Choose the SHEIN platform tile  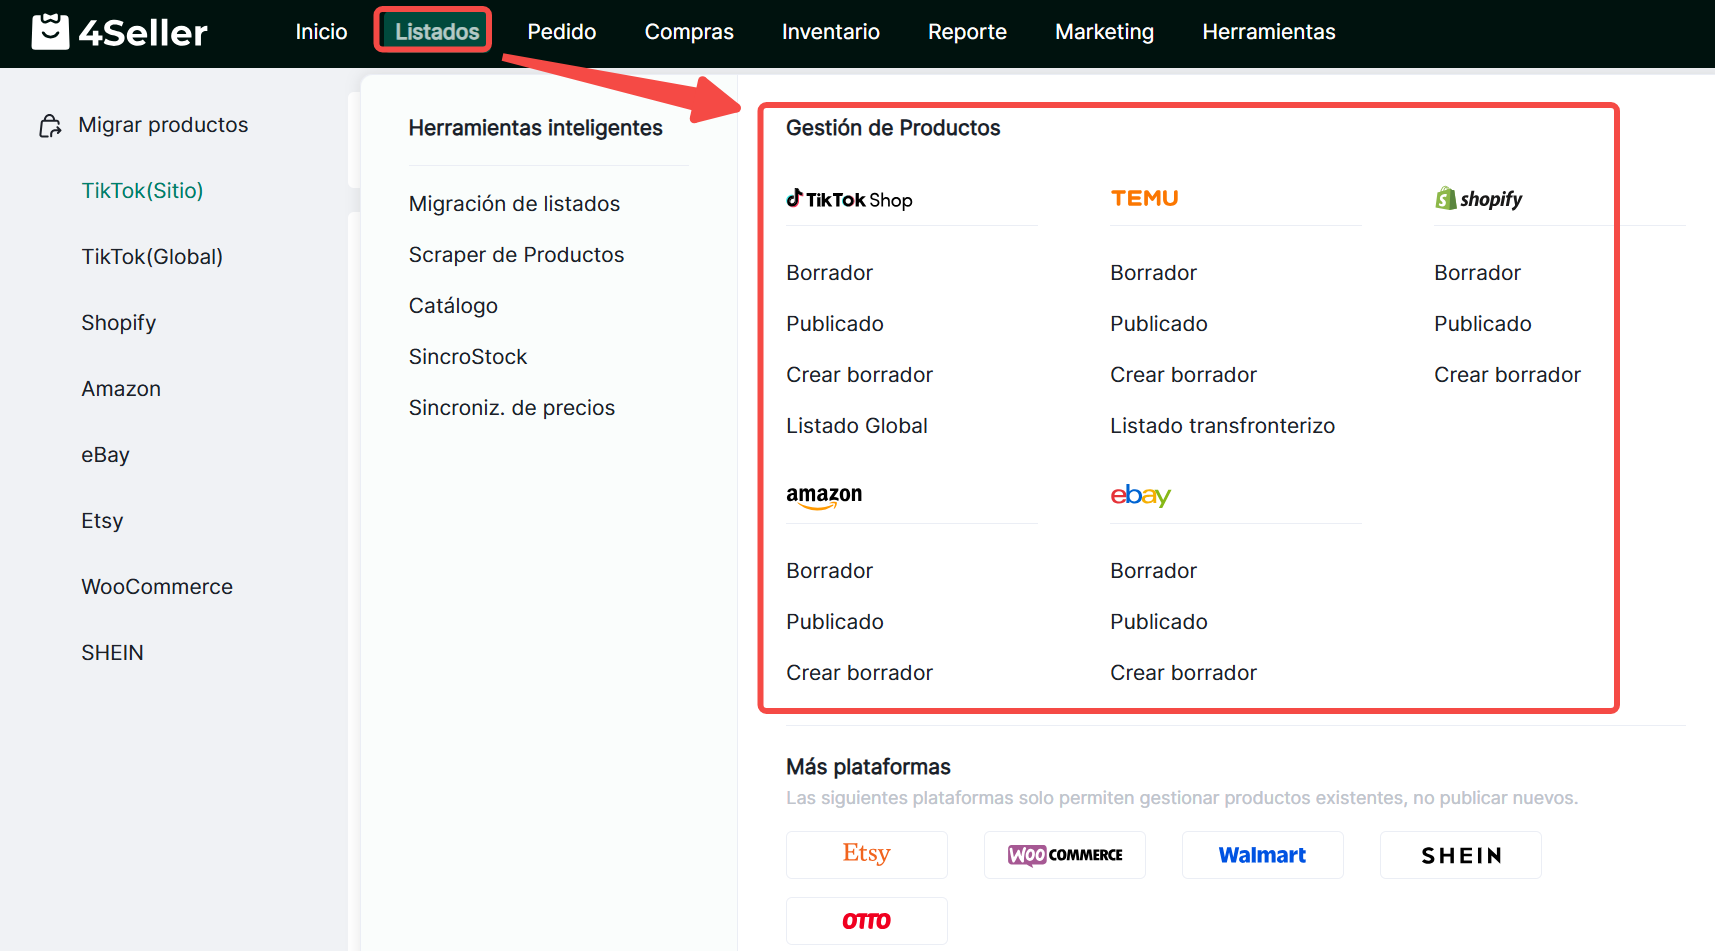(x=1460, y=855)
